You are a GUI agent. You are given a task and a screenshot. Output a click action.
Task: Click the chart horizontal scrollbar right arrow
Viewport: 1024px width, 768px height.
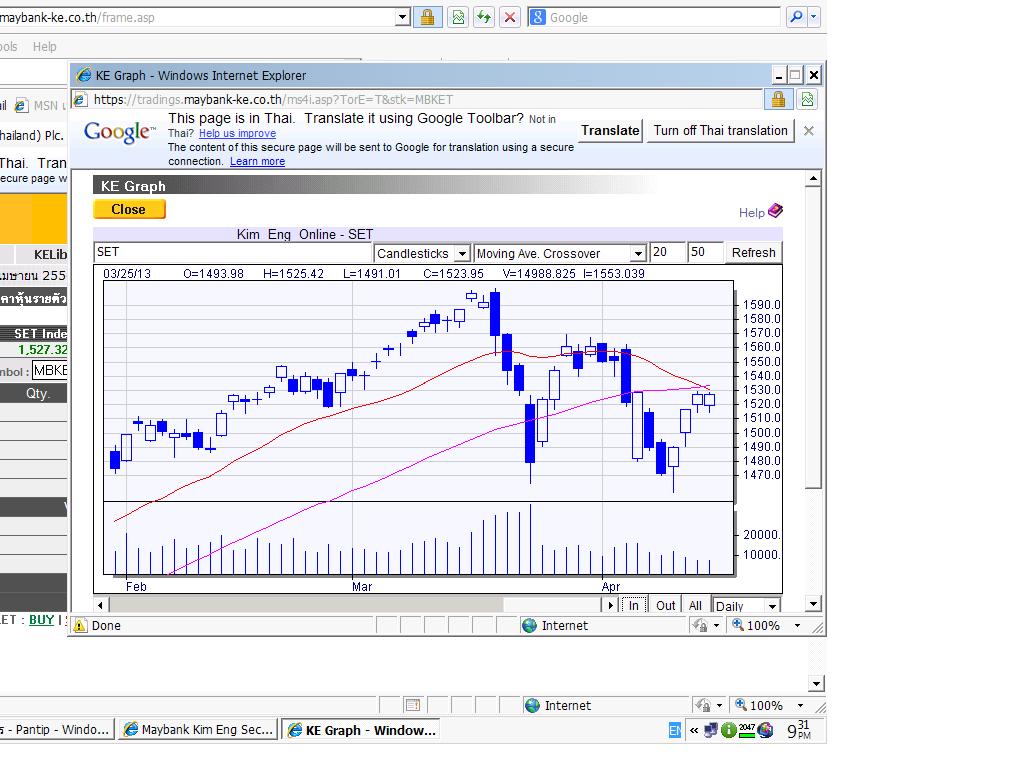click(610, 605)
